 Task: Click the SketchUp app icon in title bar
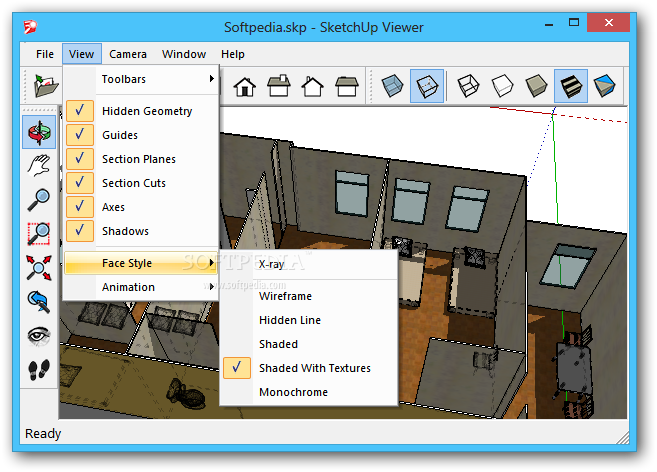[30, 27]
